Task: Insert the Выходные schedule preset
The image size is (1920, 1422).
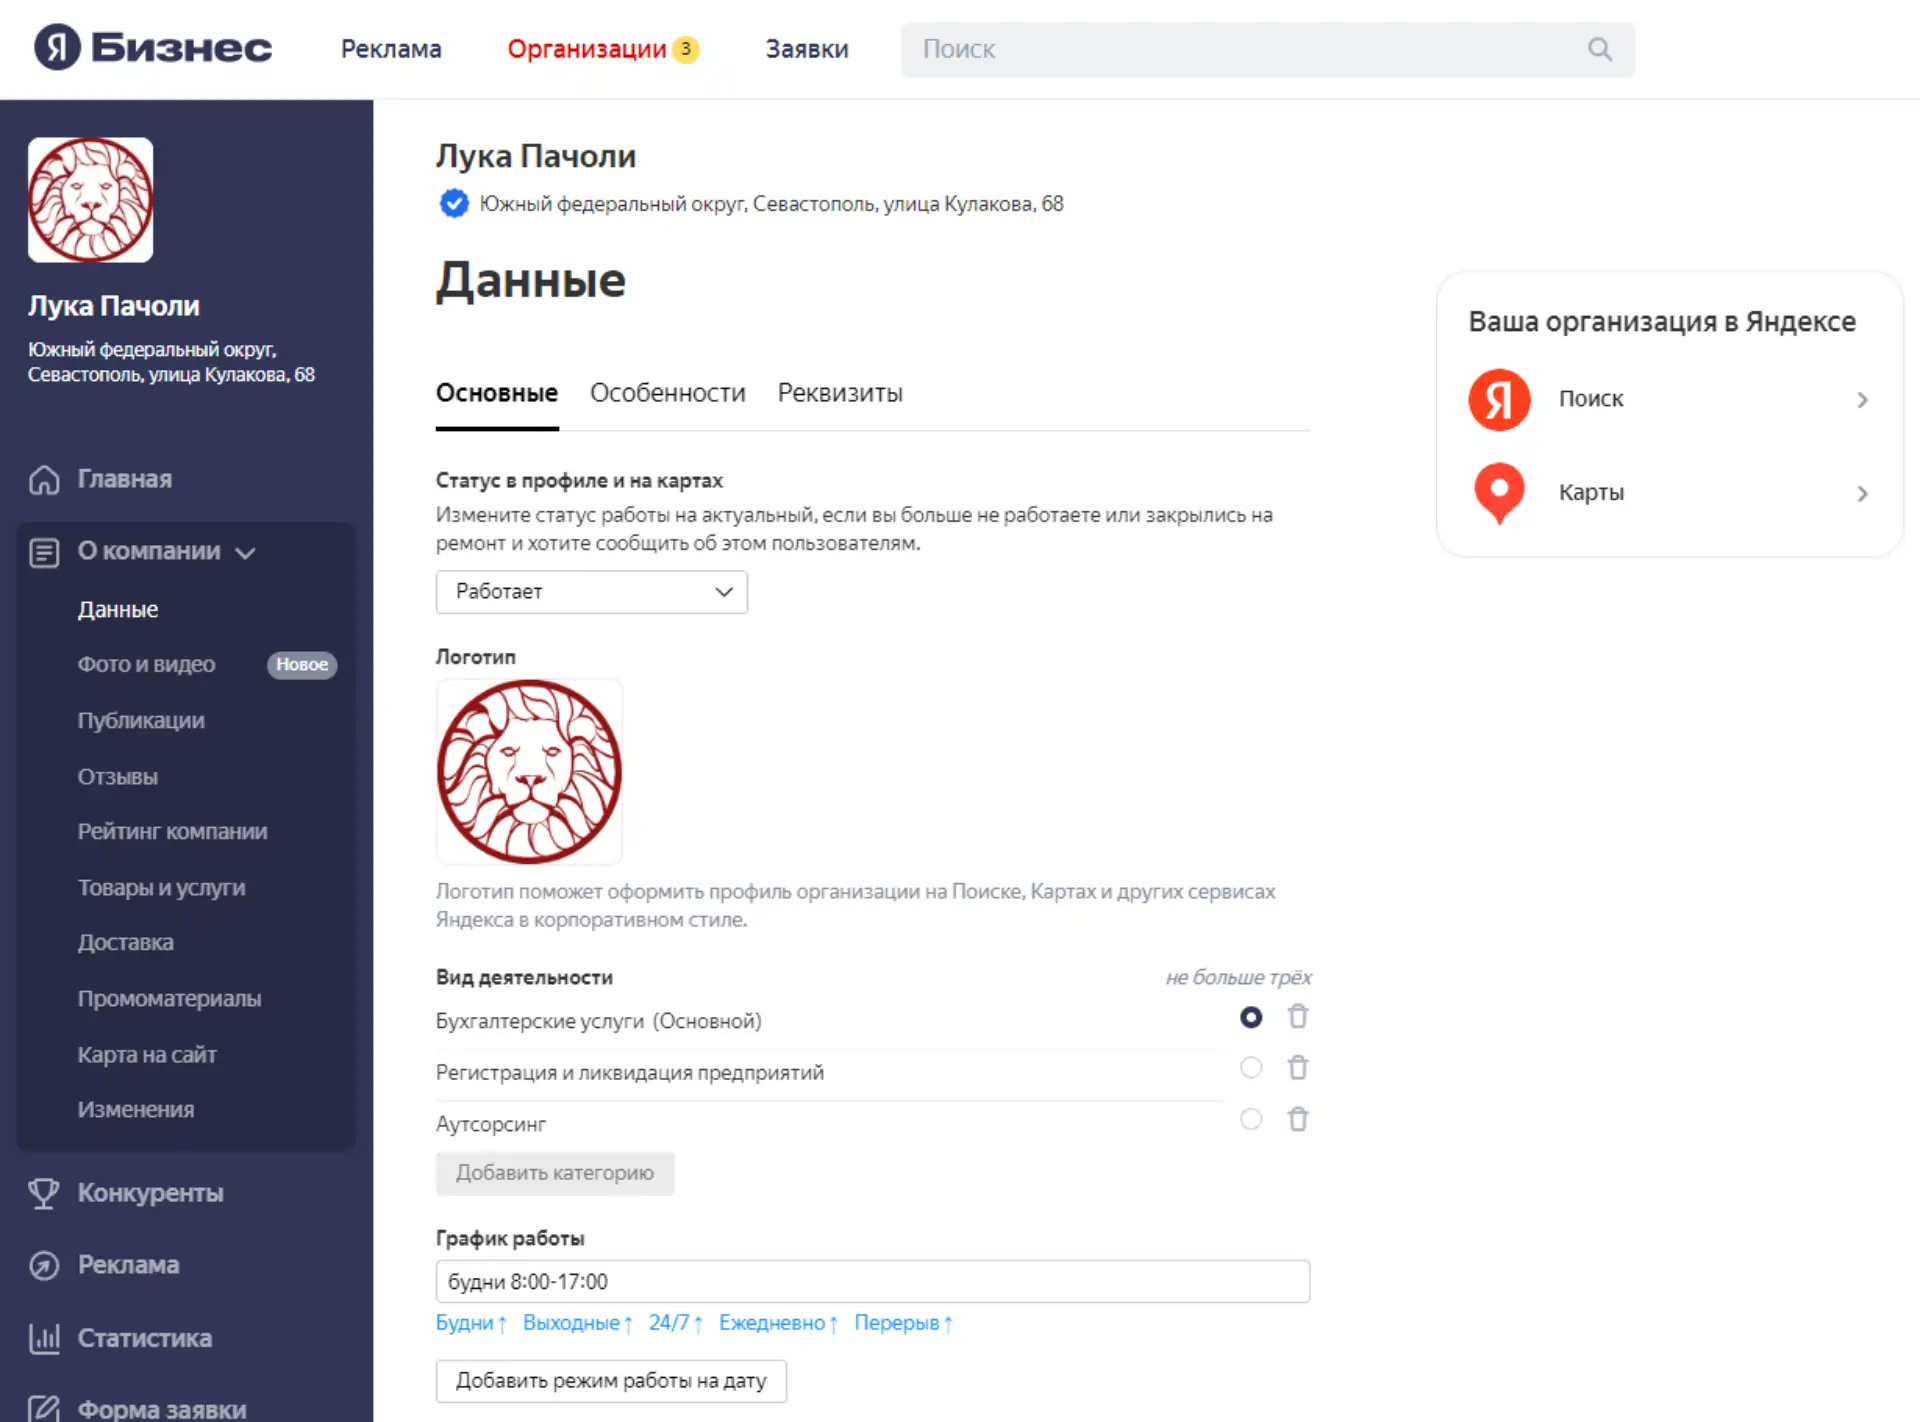Action: [x=578, y=1323]
